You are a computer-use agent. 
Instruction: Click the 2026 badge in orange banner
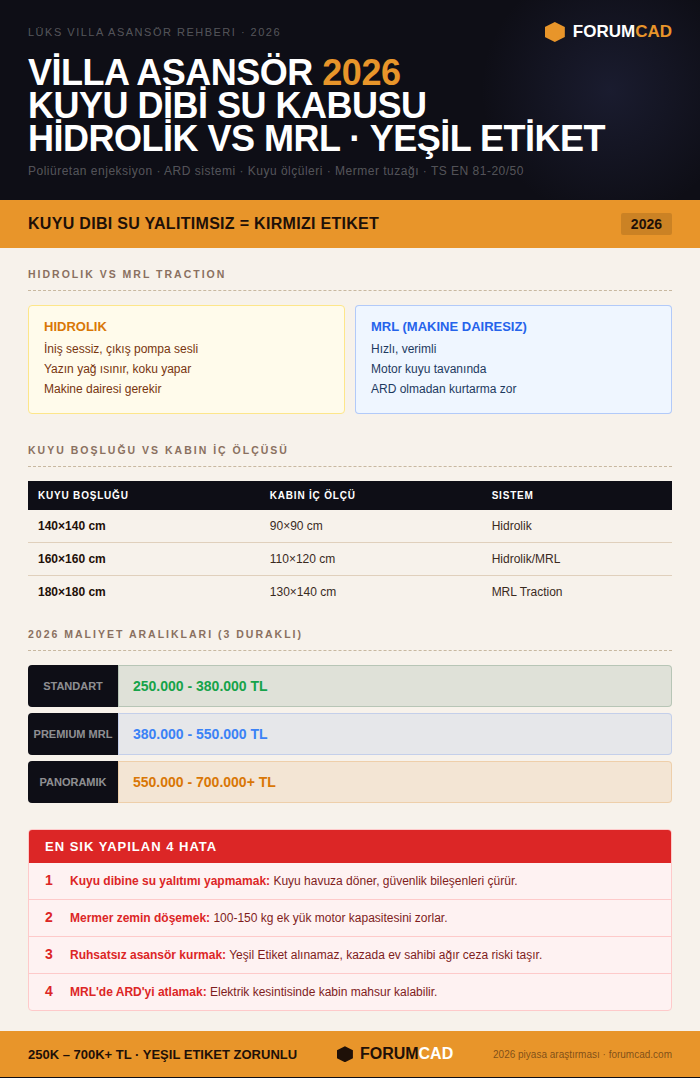click(646, 224)
